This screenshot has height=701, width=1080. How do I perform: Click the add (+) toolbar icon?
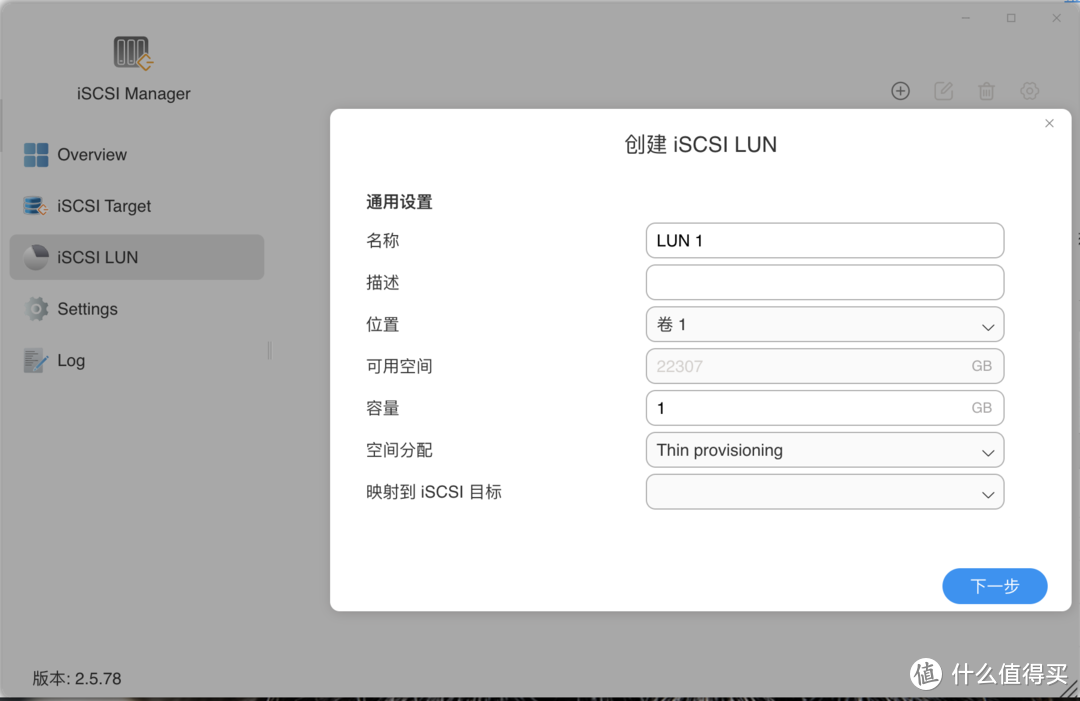point(900,91)
